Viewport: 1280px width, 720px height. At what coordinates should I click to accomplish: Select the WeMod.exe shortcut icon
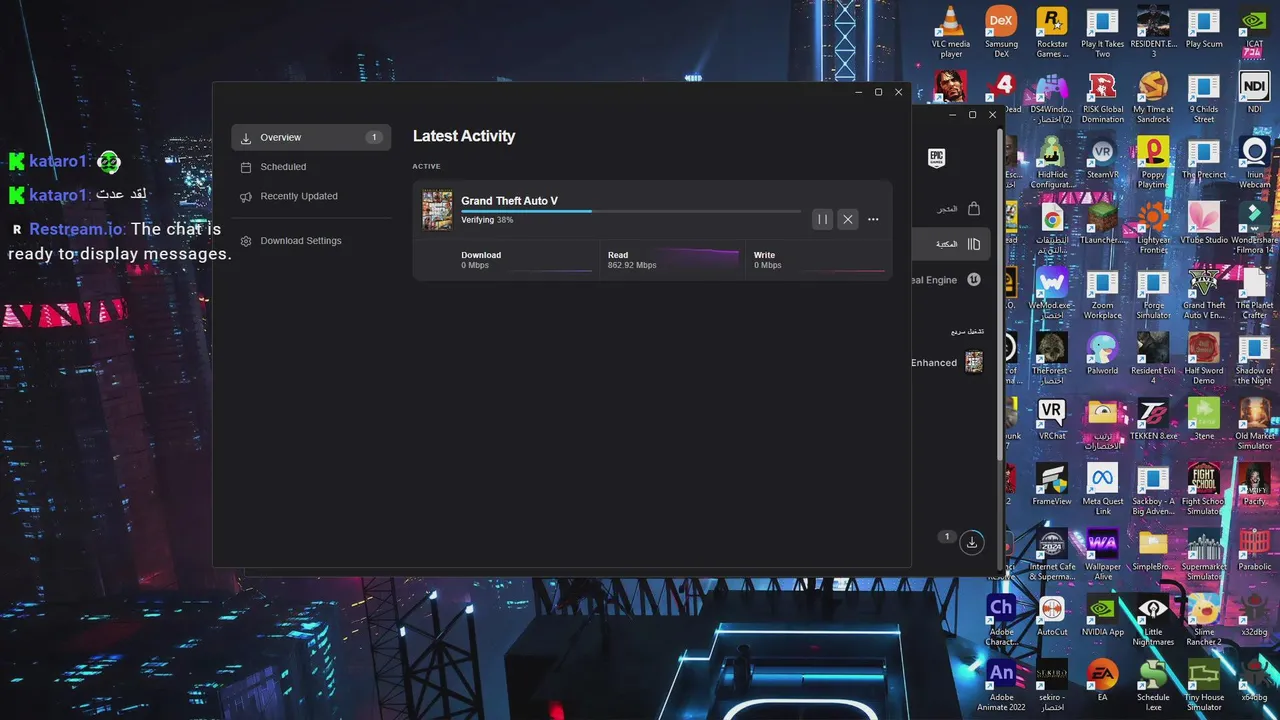point(1052,293)
